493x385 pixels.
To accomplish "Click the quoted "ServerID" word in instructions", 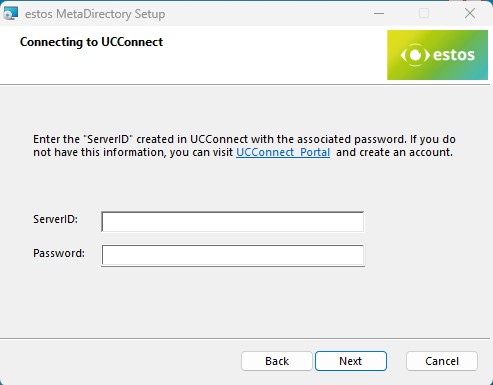I will 107,139.
